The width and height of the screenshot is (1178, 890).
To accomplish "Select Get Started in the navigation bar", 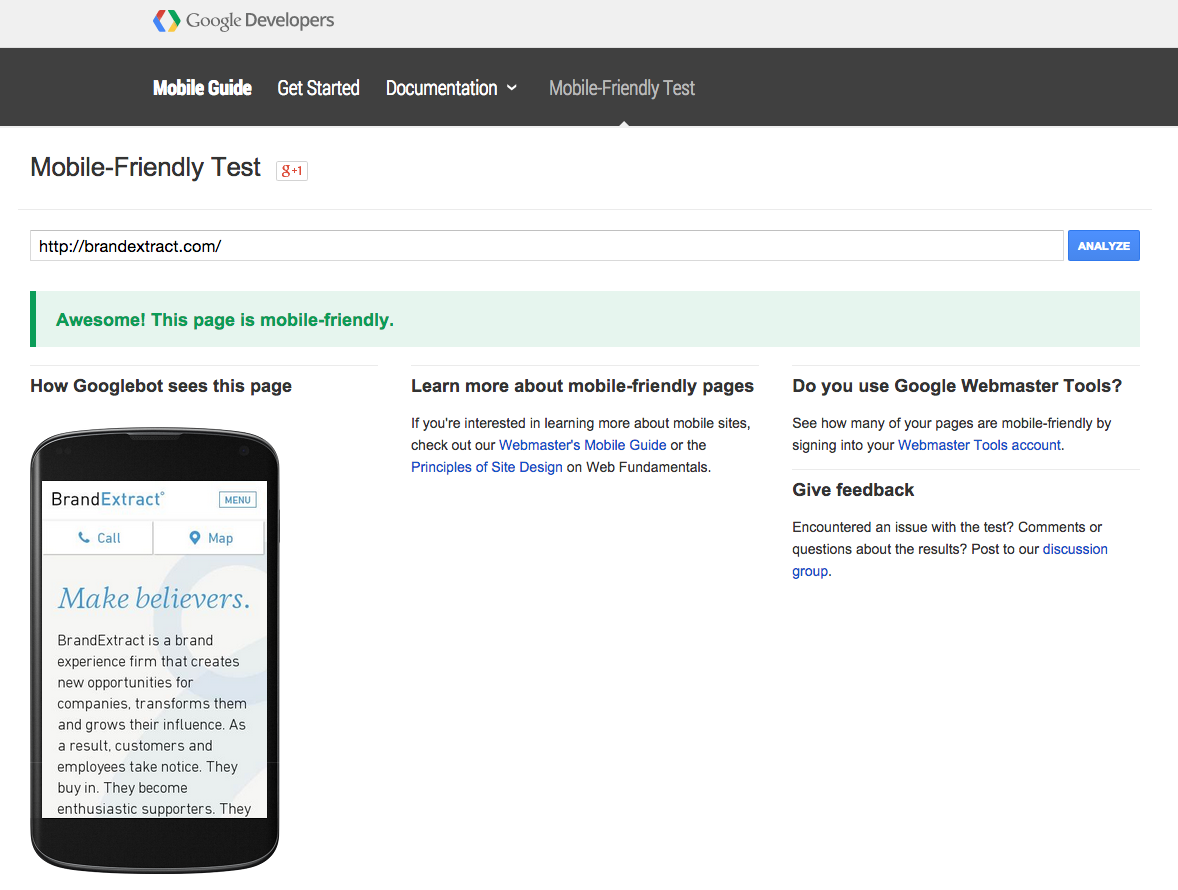I will tap(318, 88).
